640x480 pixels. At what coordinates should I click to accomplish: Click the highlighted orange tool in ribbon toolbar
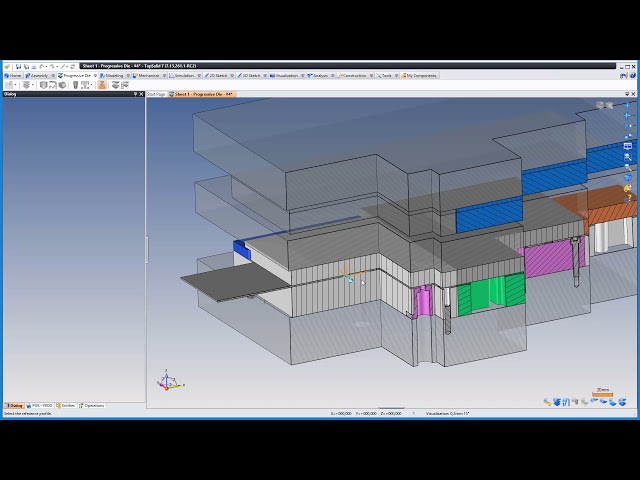point(102,85)
